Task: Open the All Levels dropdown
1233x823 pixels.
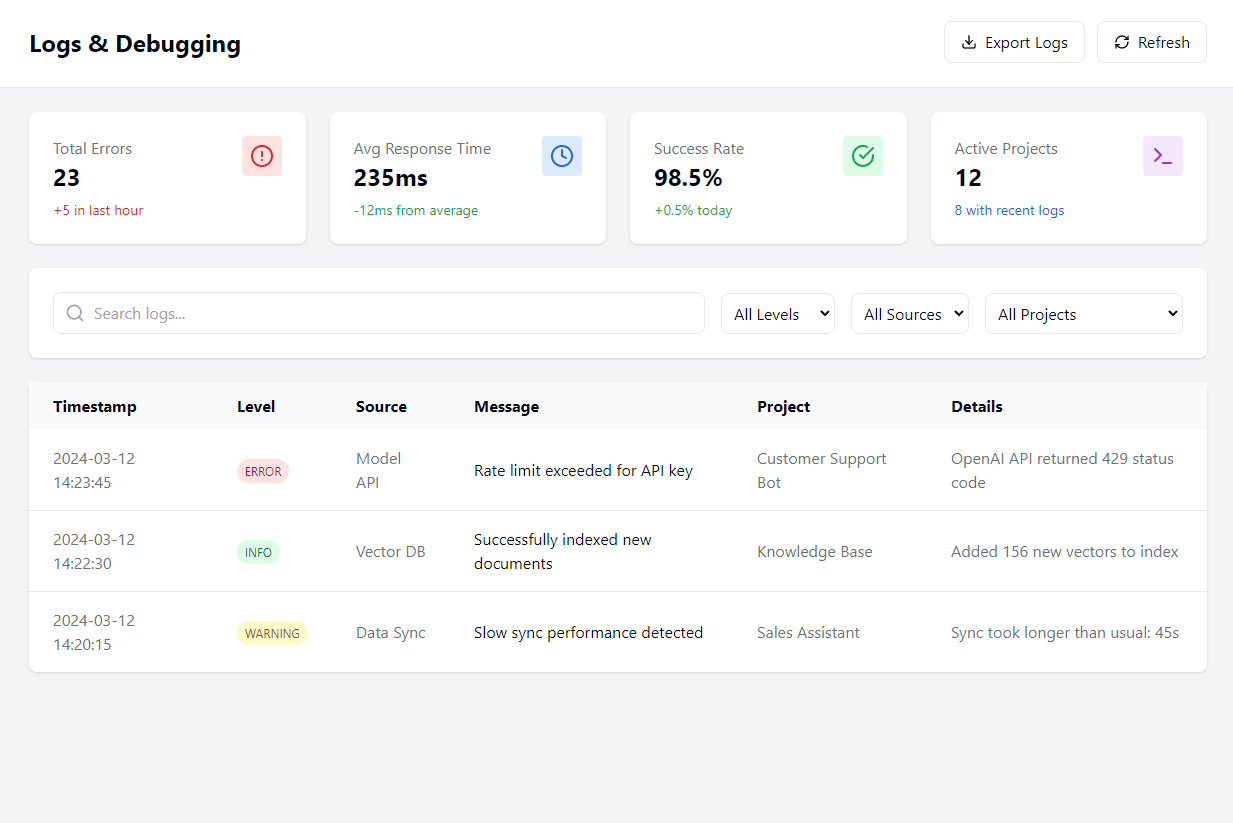Action: click(x=777, y=313)
